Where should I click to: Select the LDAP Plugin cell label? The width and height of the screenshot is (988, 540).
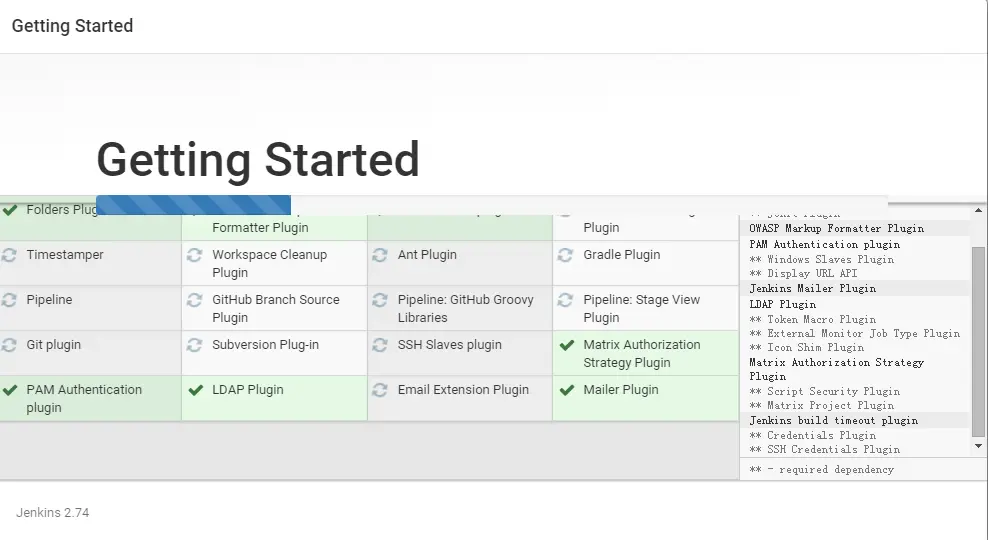[x=248, y=390]
